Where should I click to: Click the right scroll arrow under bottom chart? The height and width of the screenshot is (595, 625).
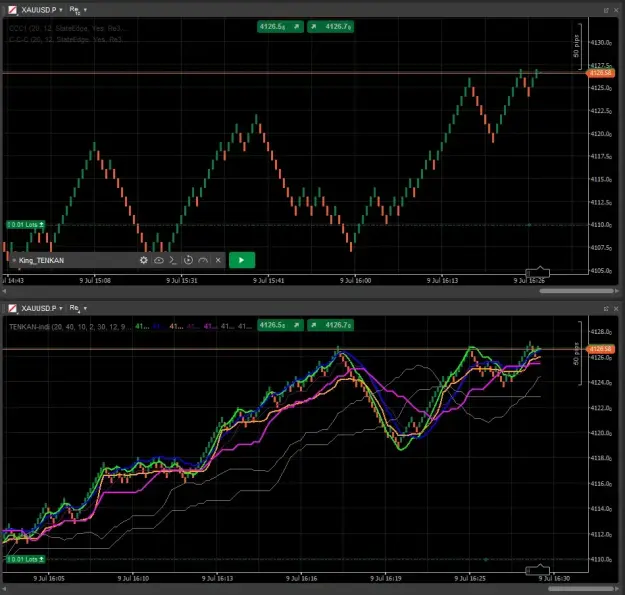[617, 589]
